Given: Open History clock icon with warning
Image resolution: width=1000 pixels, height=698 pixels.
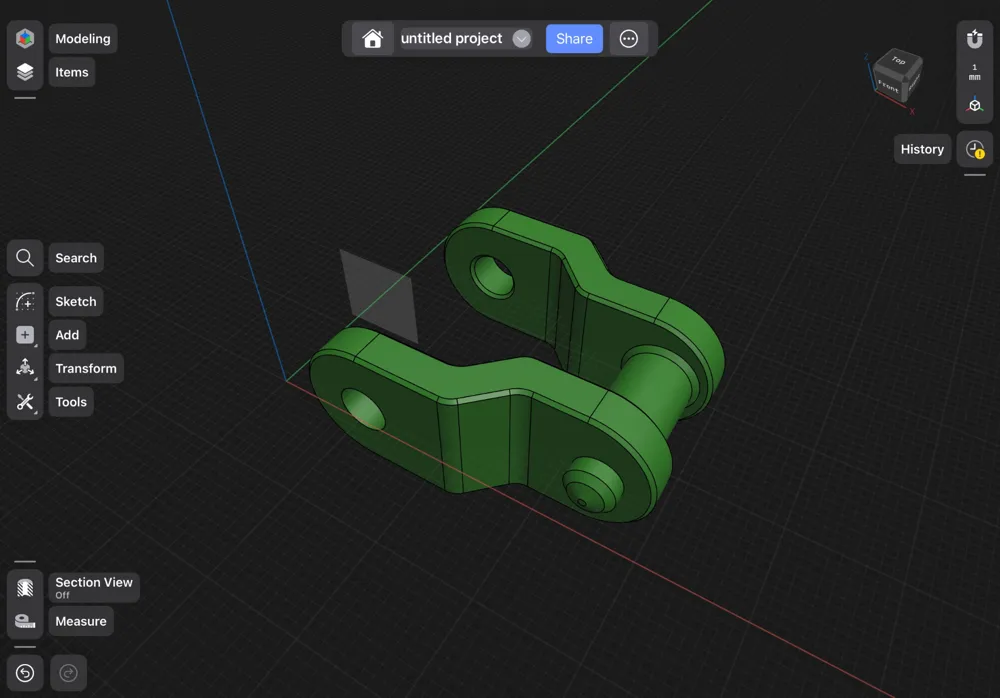Looking at the screenshot, I should pos(974,149).
